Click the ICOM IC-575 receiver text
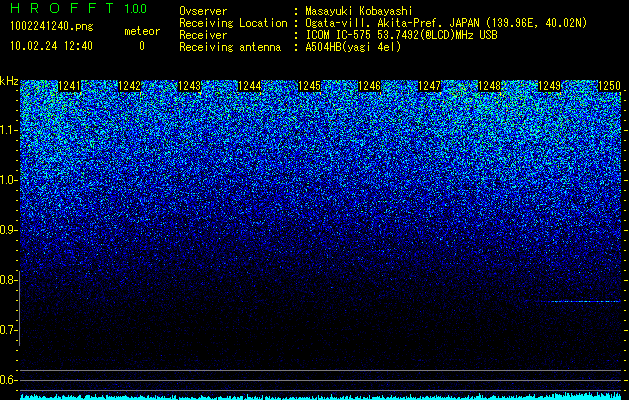Screen dimensions: 629x400 [401, 35]
